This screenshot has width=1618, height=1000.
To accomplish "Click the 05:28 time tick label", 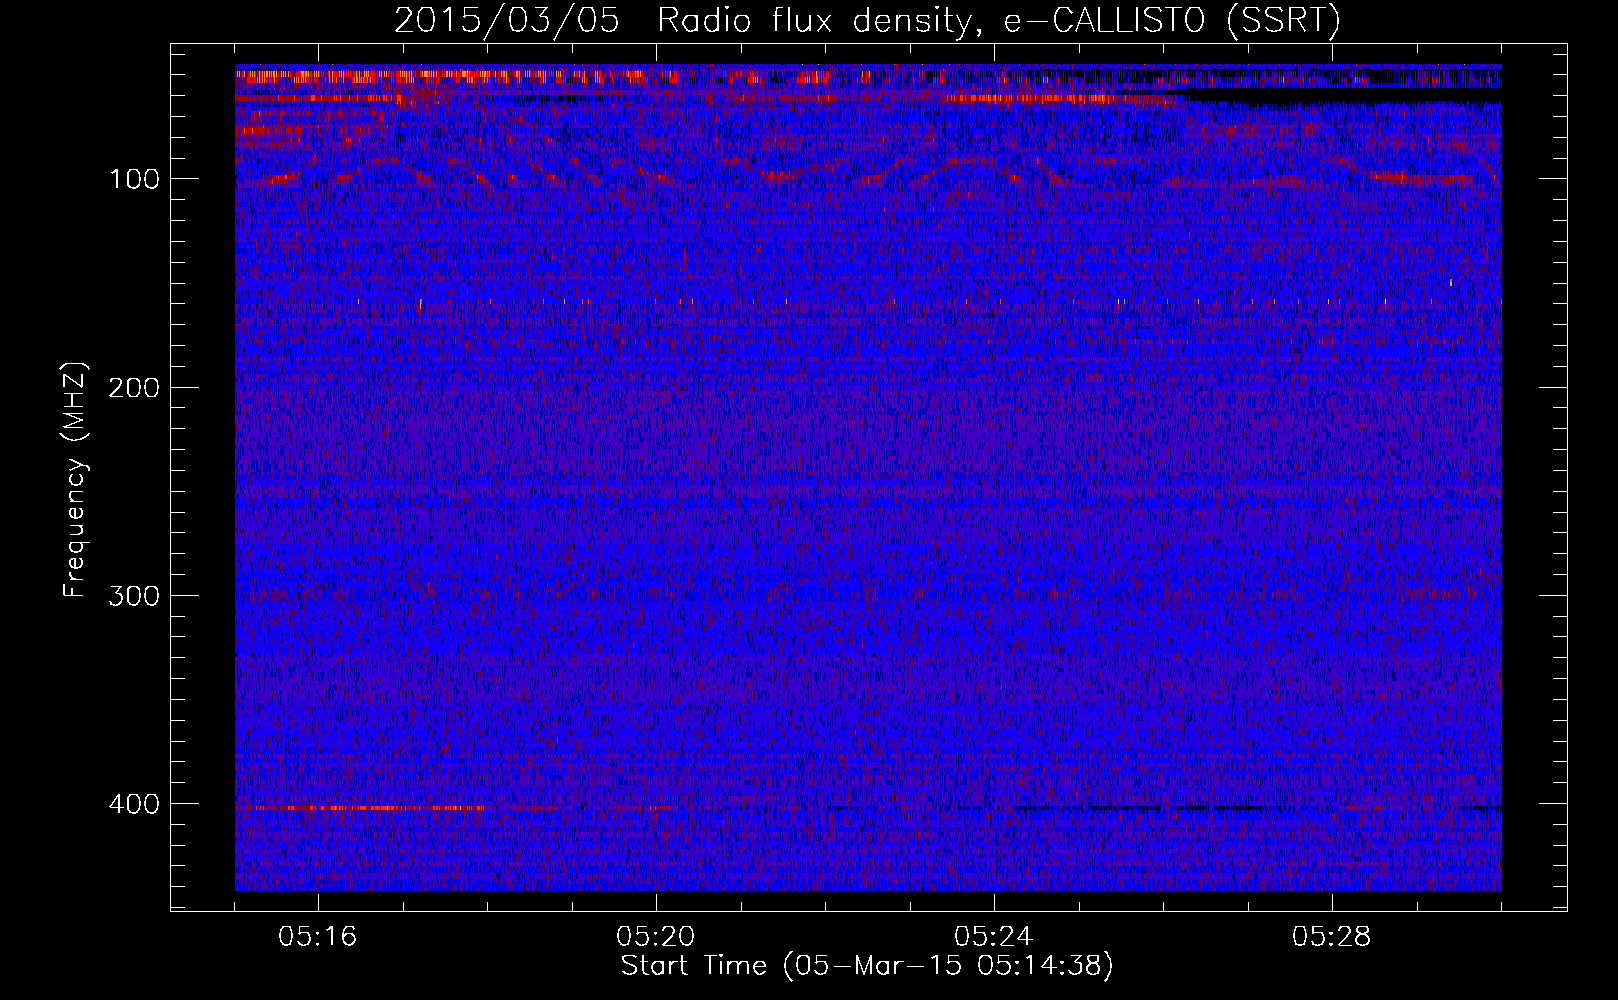I will point(1332,937).
